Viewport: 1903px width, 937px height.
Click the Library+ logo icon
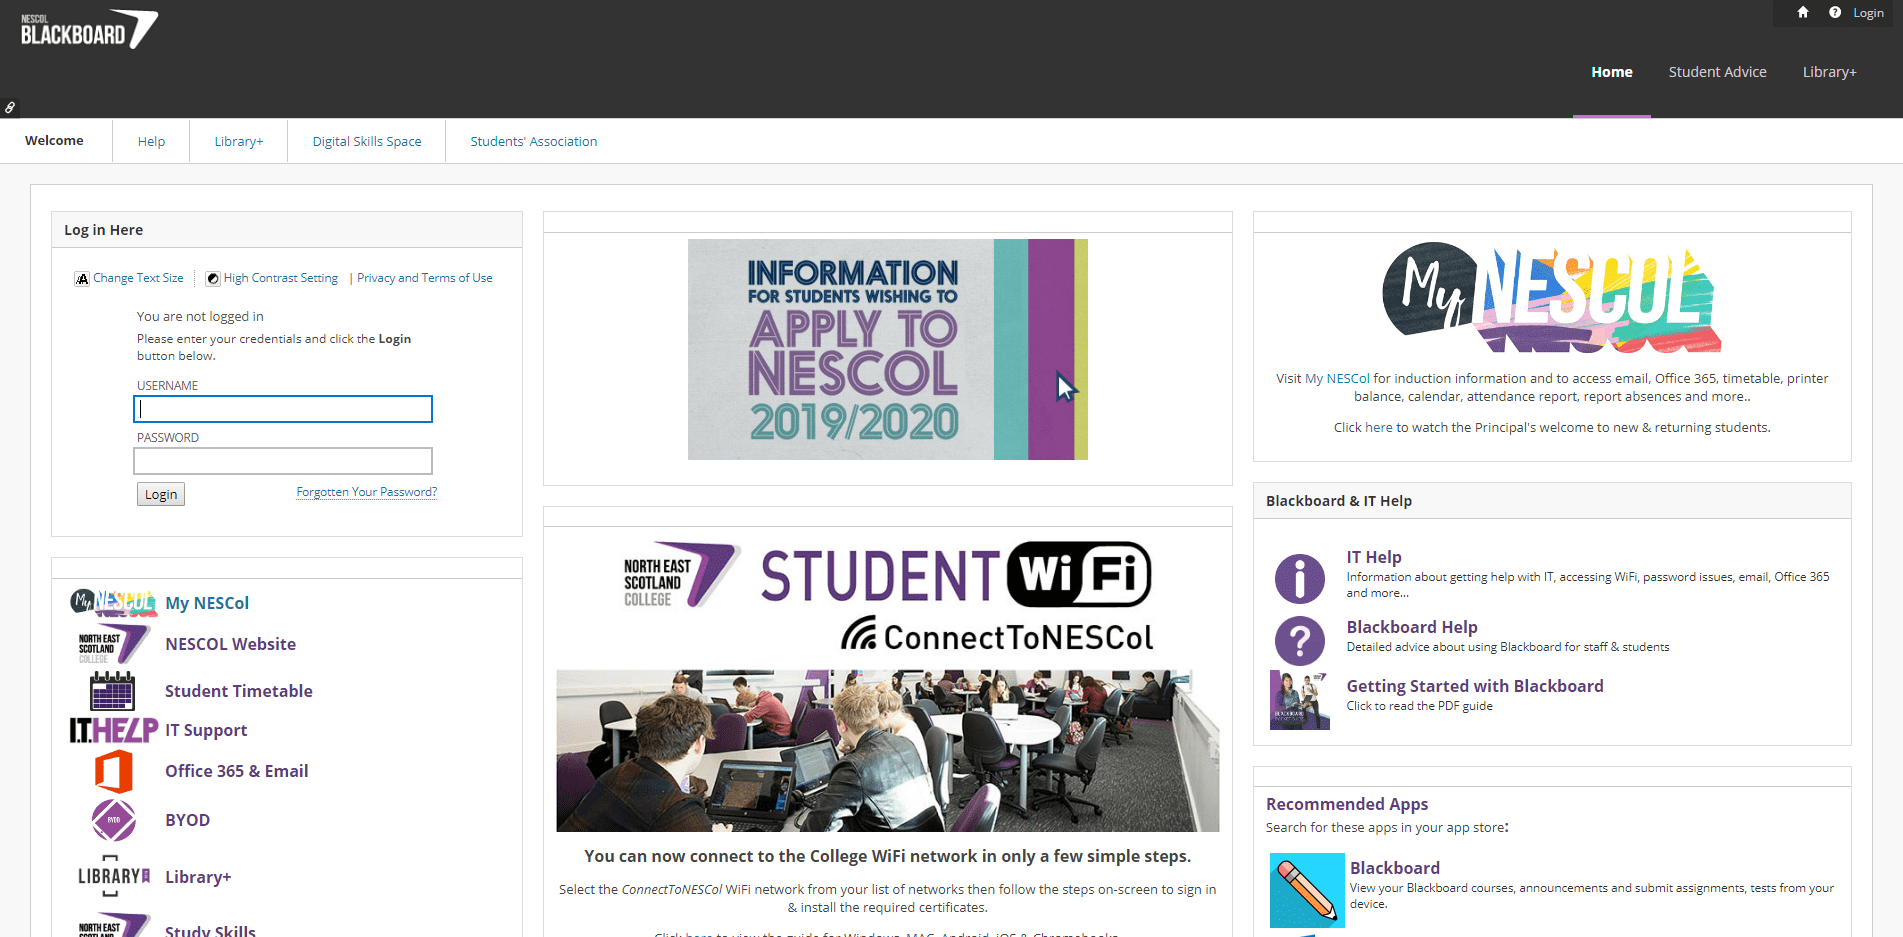[113, 876]
